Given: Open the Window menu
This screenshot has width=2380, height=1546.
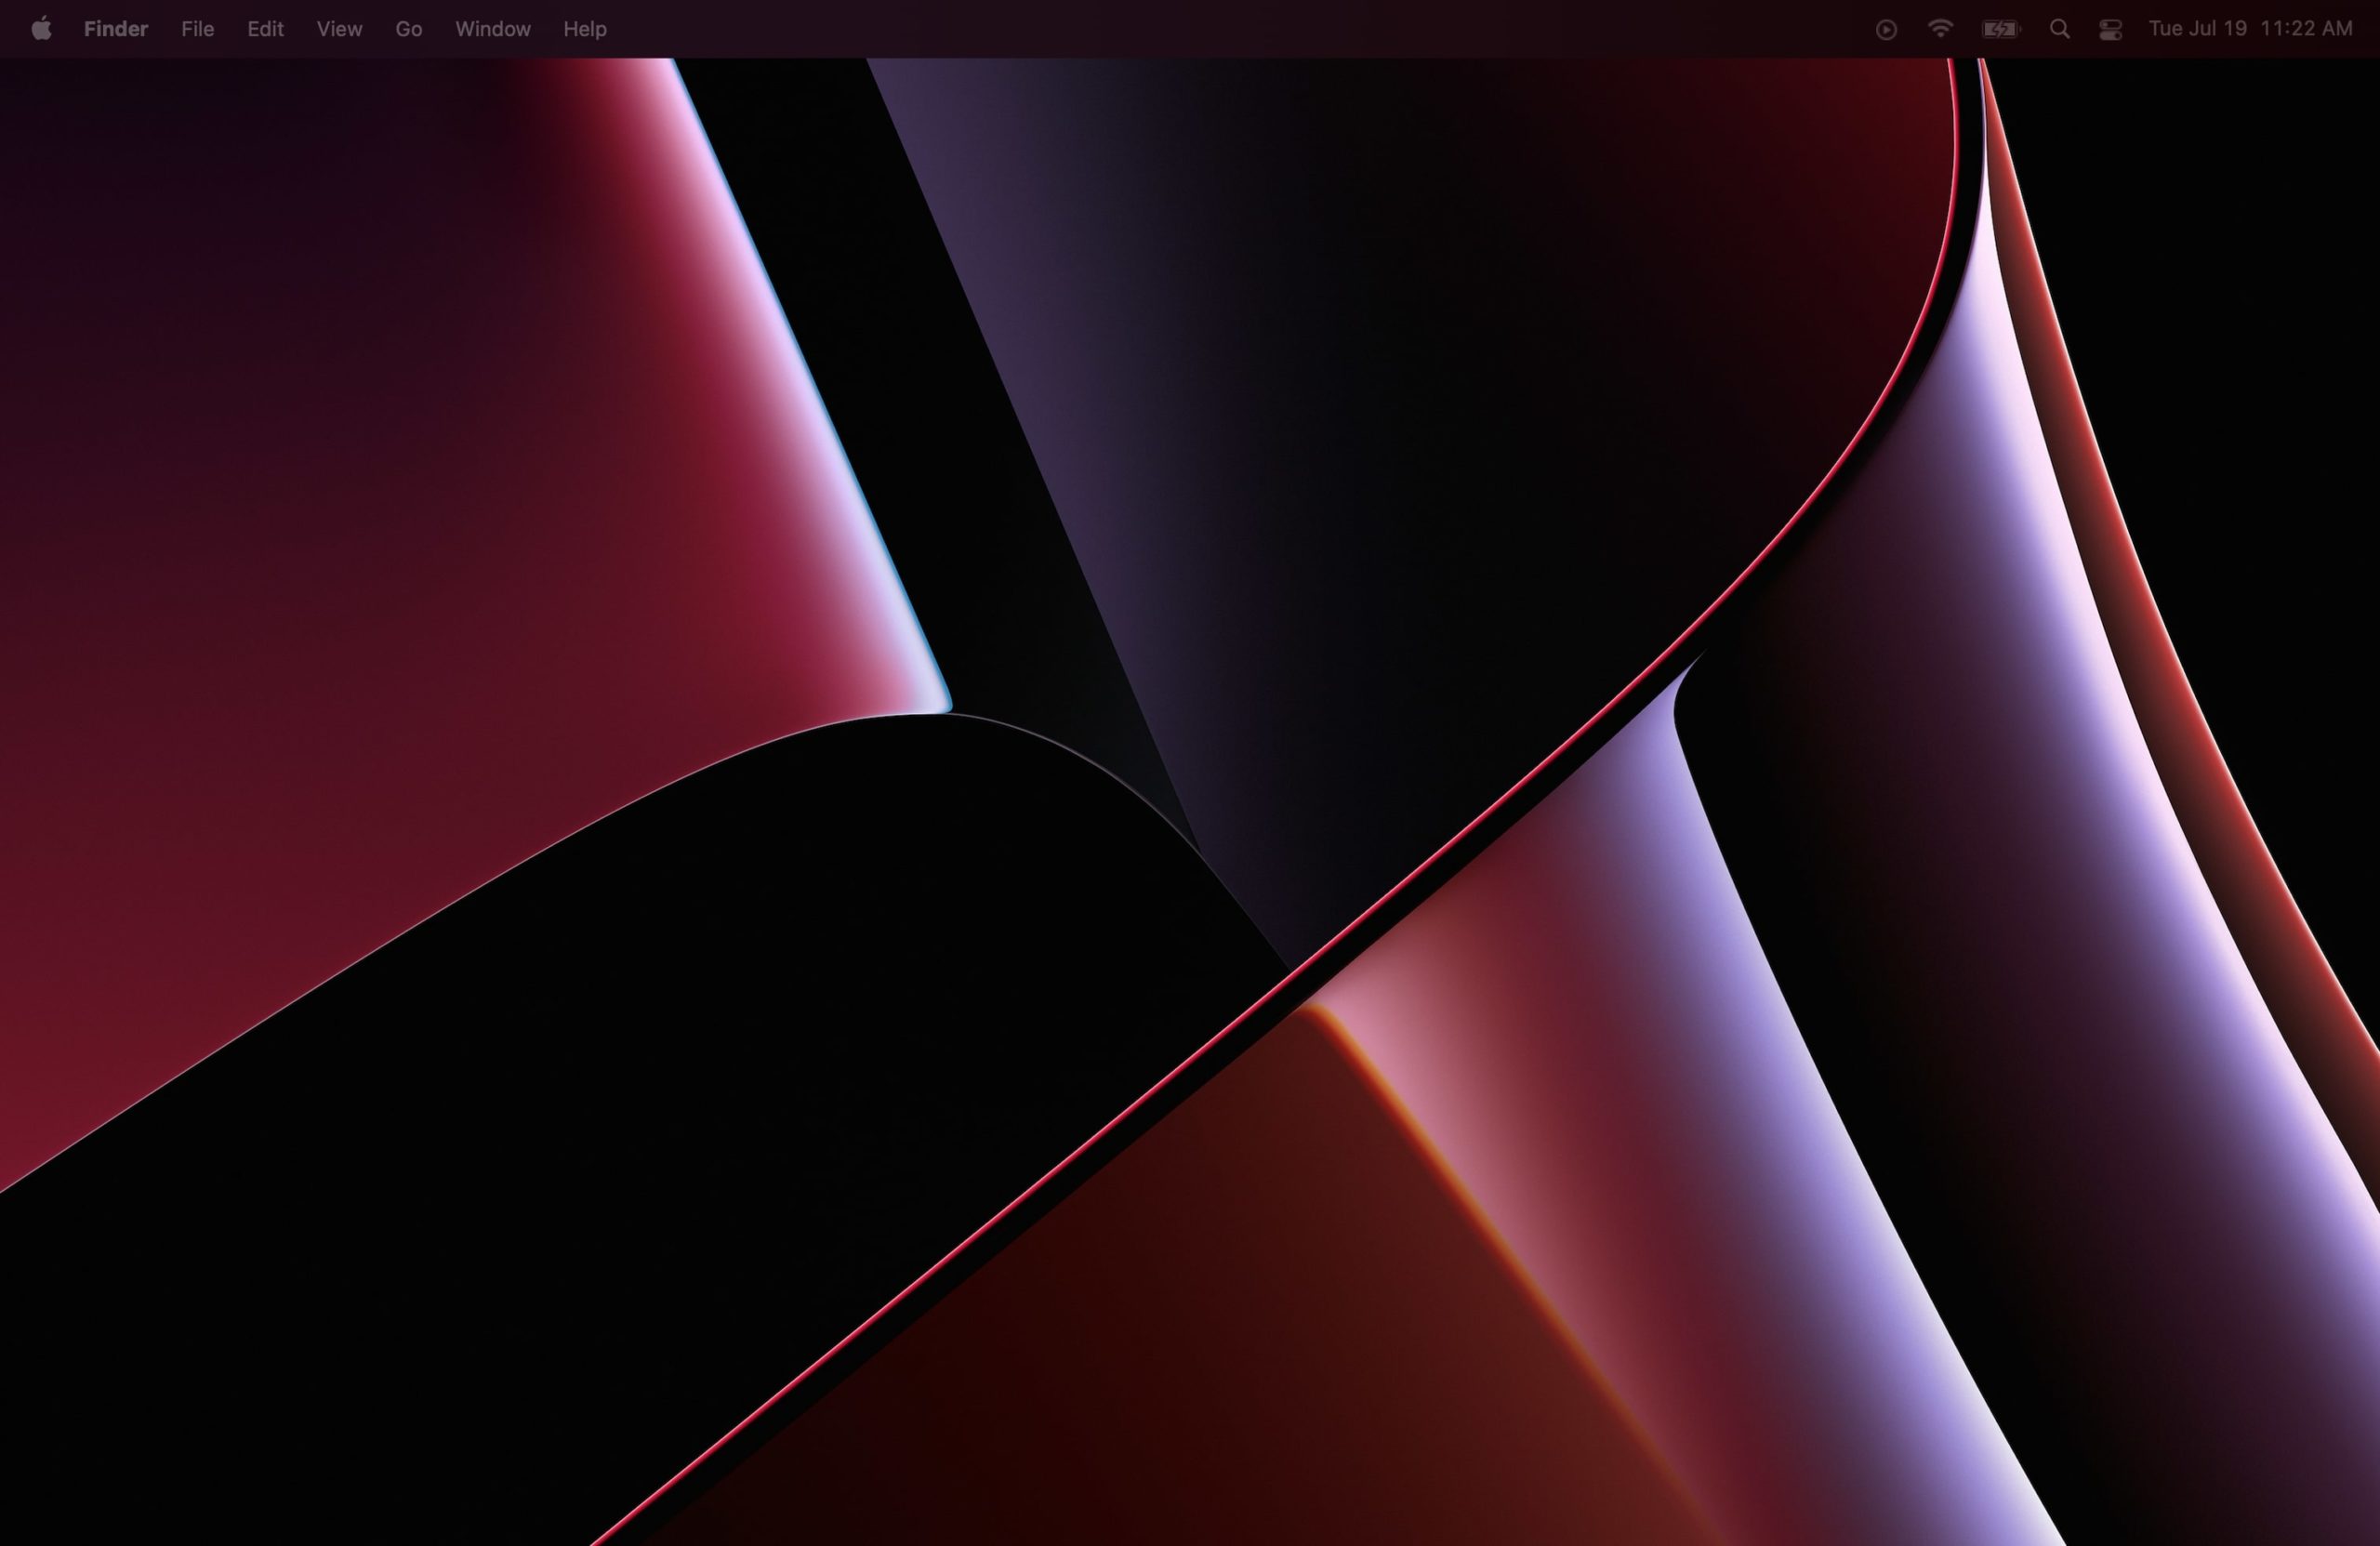Looking at the screenshot, I should coord(492,29).
